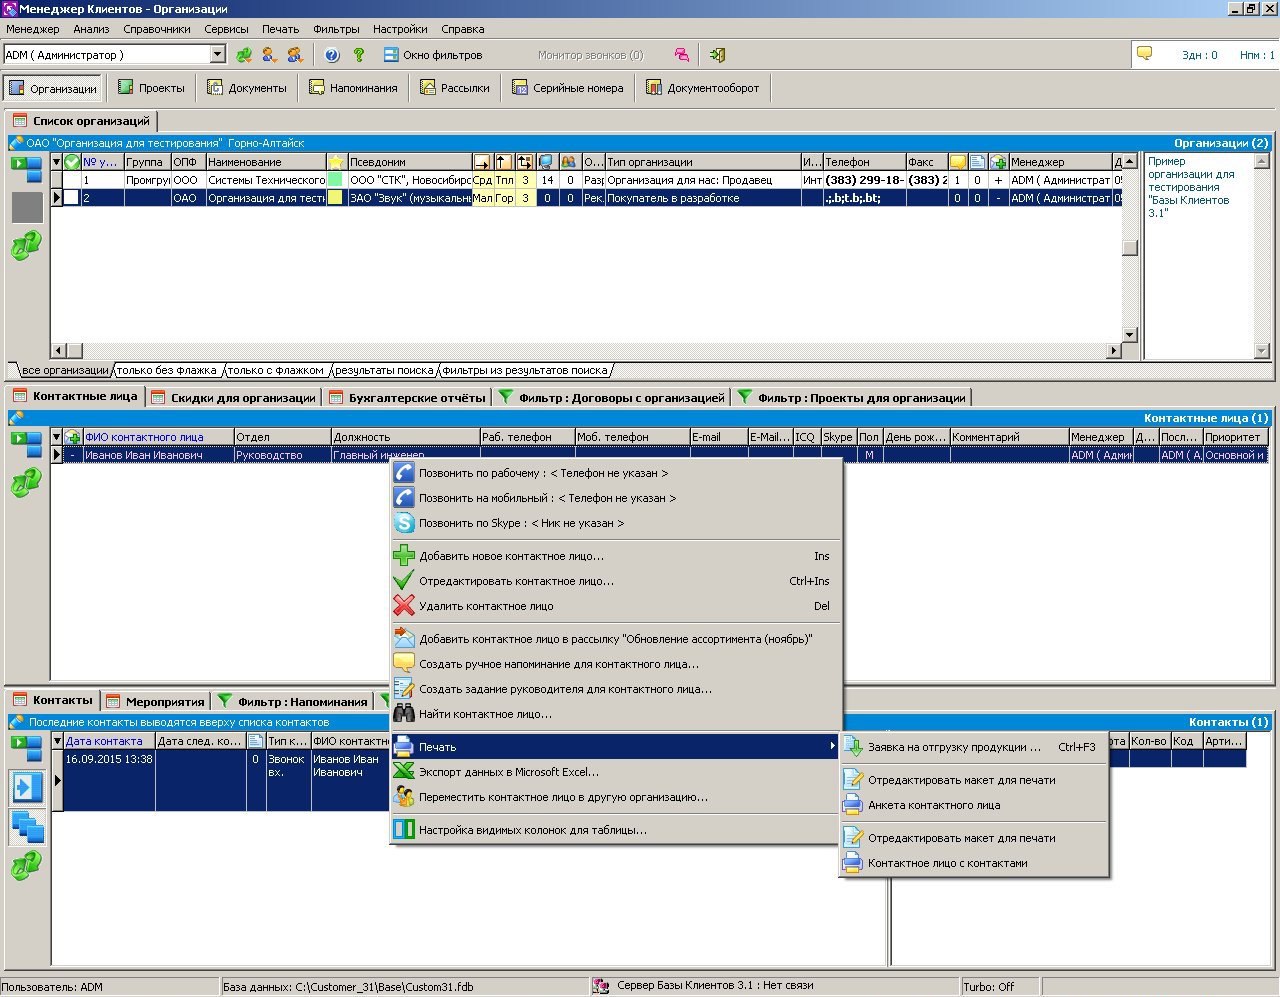The height and width of the screenshot is (997, 1280).
Task: Toggle the flag checkbox for organization row 1
Action: coord(72,180)
